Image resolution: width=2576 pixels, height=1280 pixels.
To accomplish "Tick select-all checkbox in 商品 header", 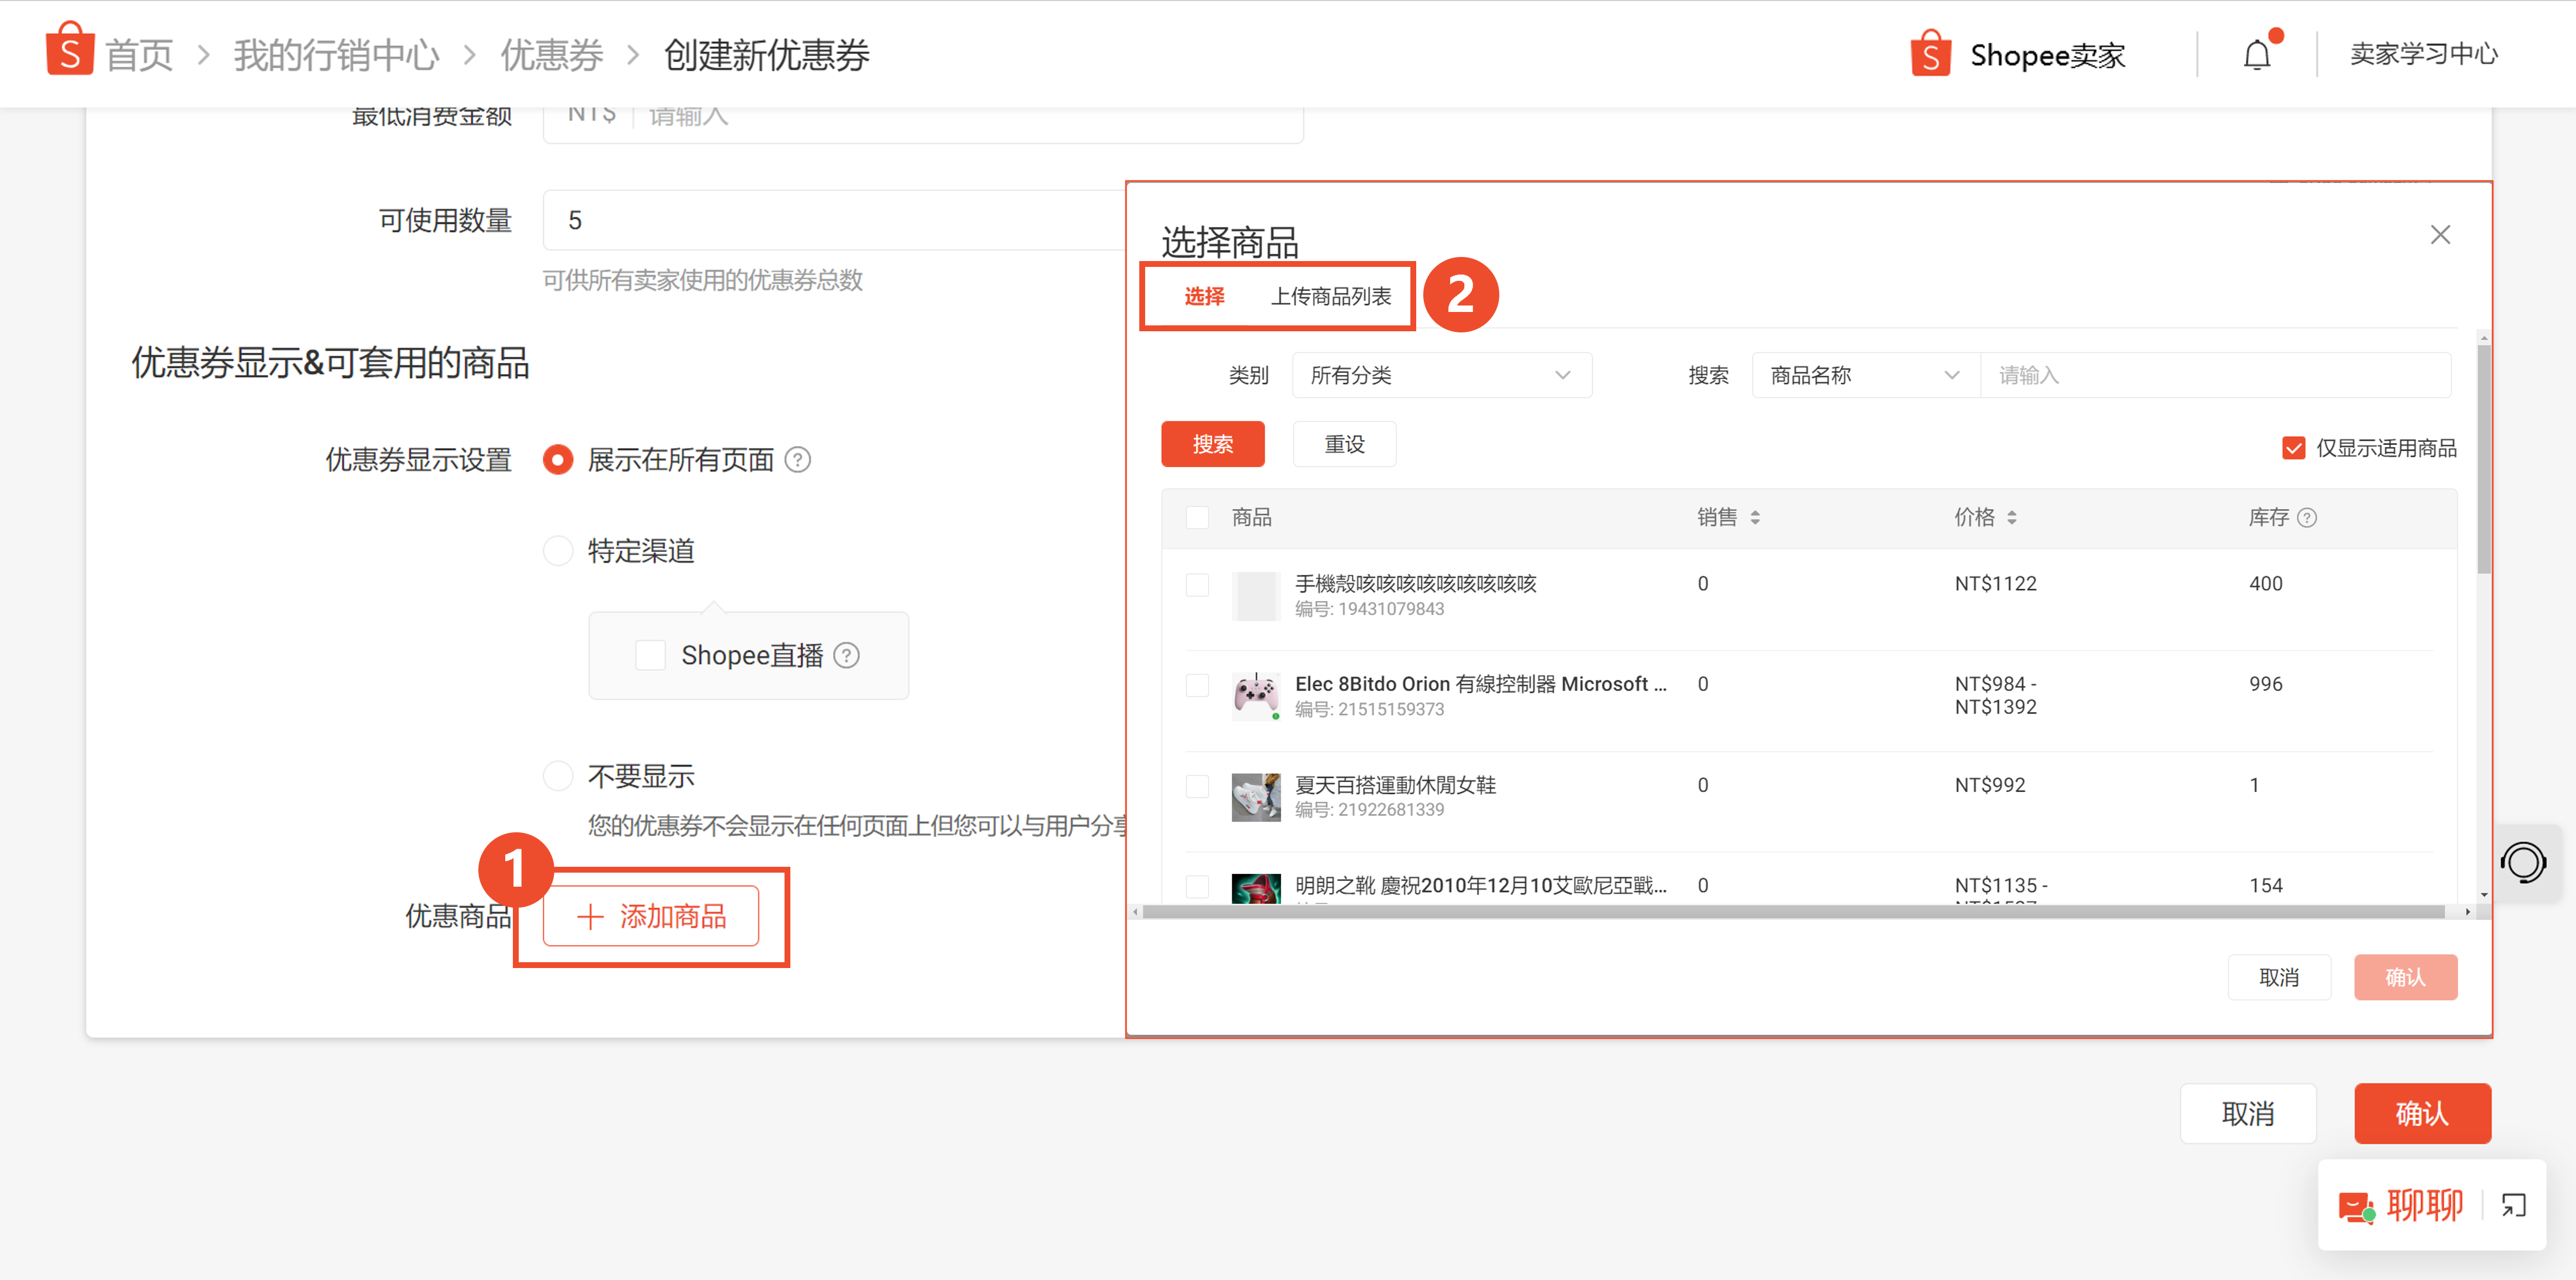I will click(1197, 518).
